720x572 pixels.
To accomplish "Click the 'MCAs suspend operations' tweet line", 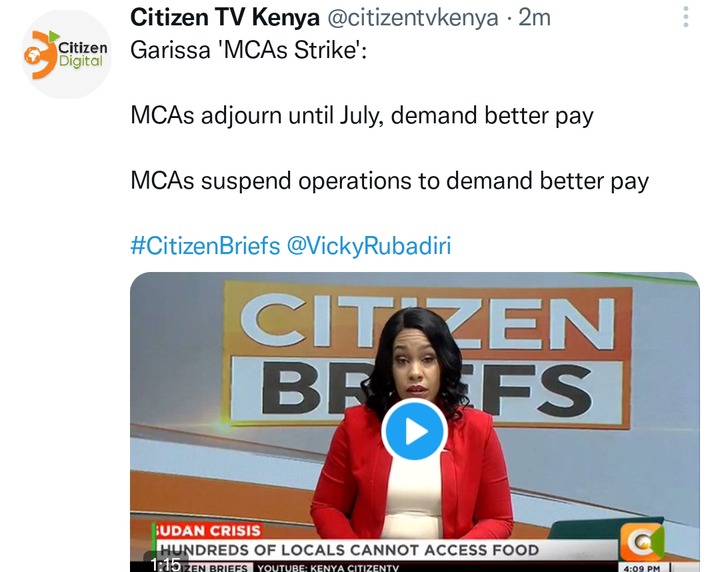I will coord(389,181).
